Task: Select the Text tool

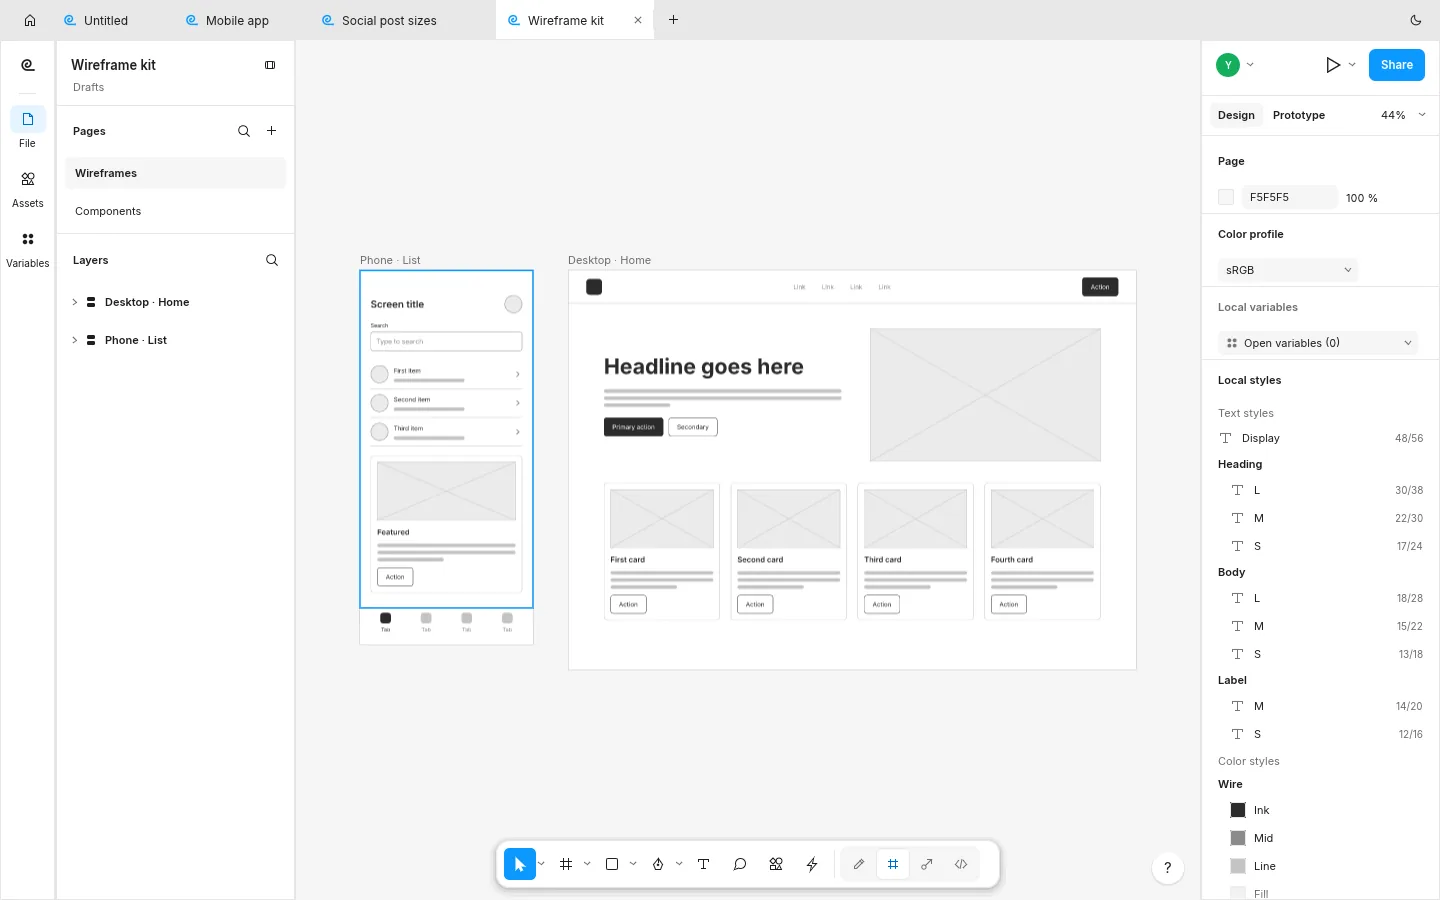Action: pos(704,864)
